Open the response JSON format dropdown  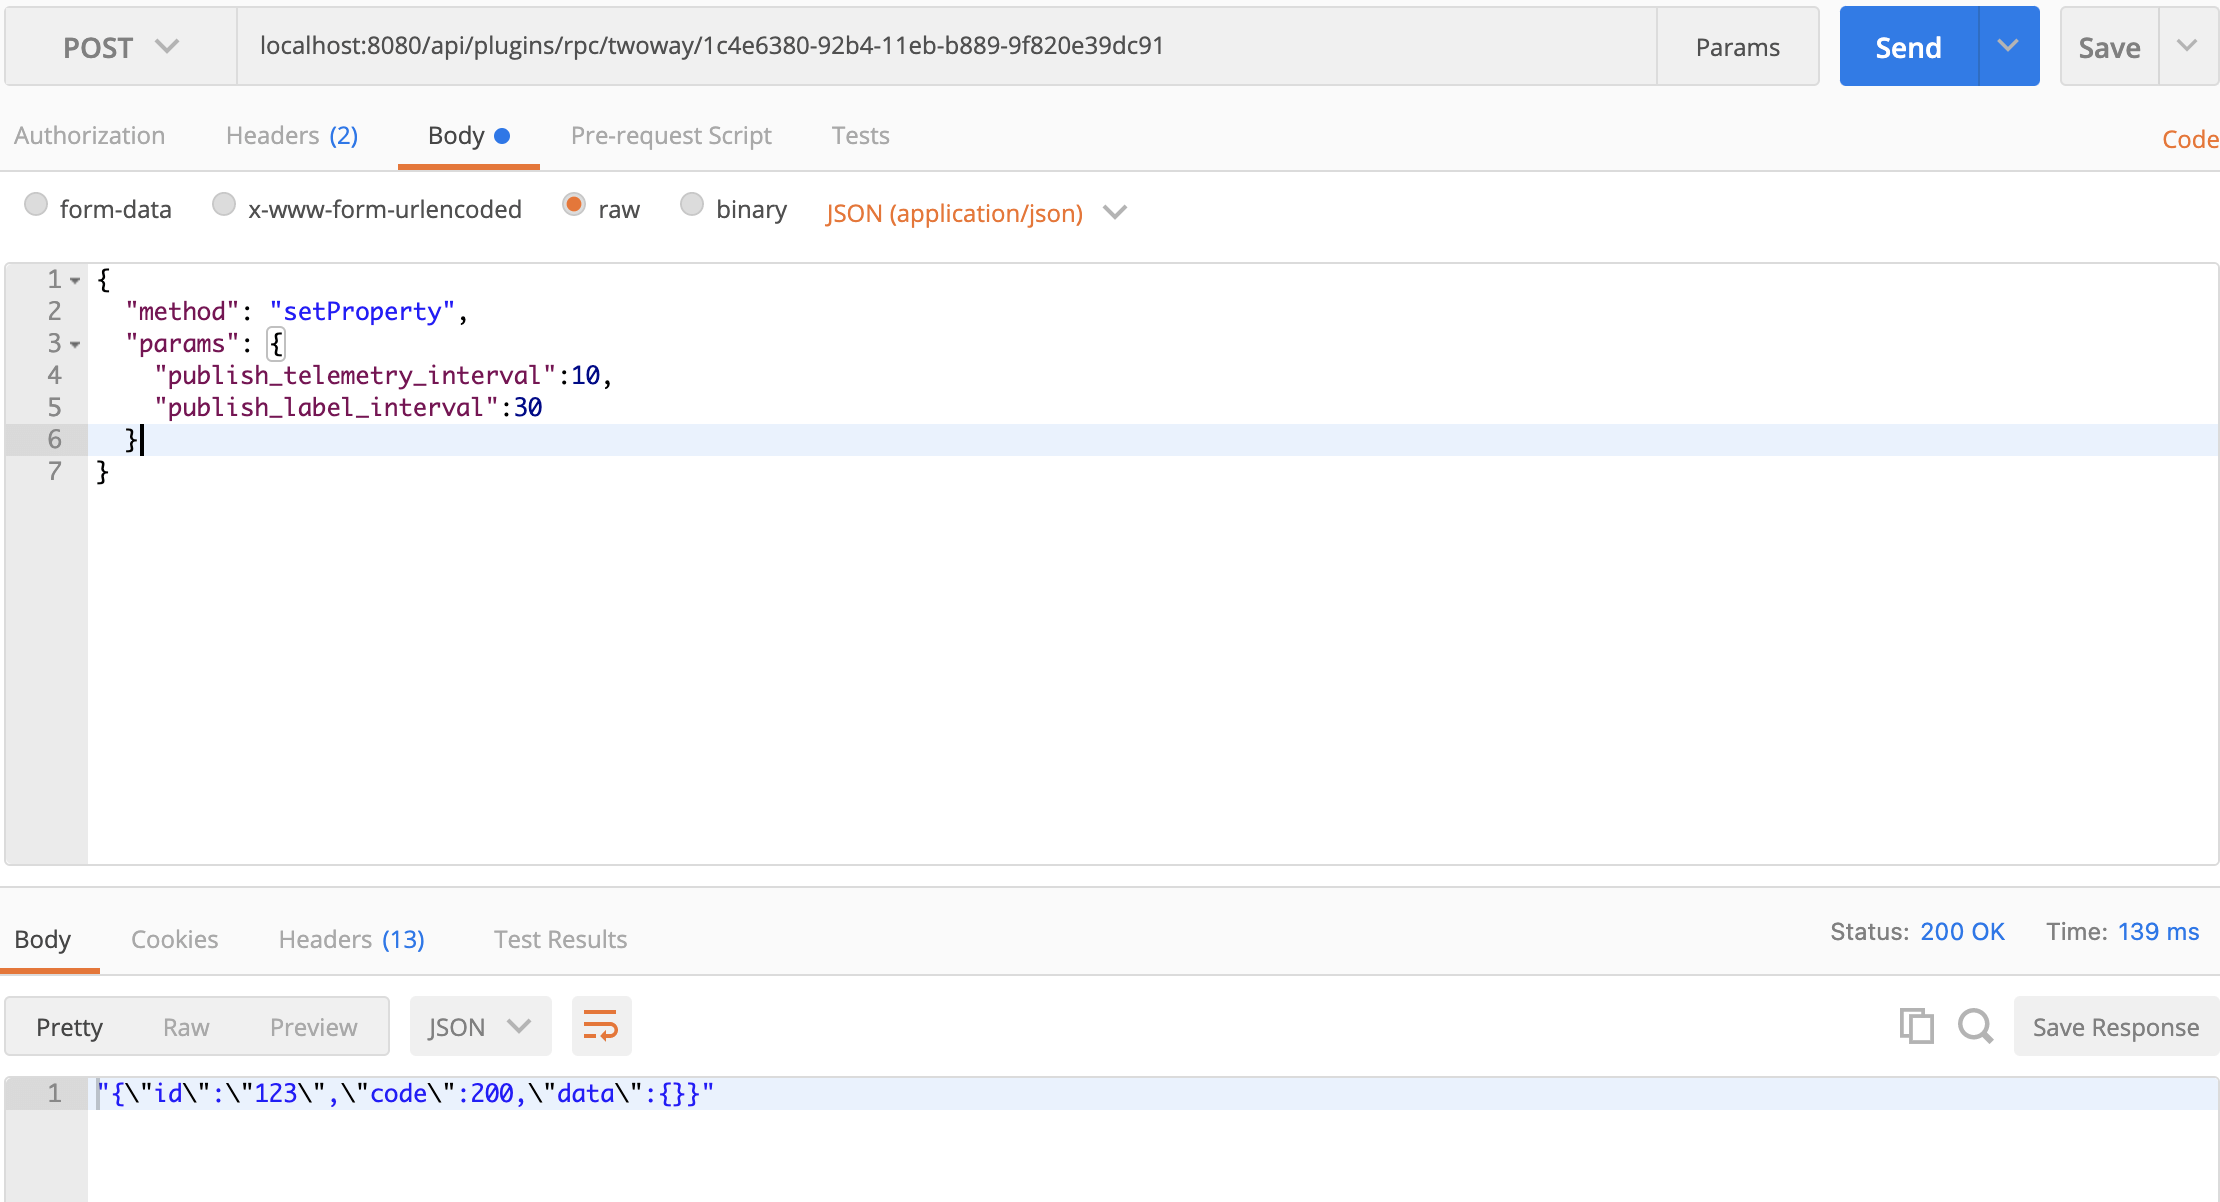click(x=479, y=1027)
